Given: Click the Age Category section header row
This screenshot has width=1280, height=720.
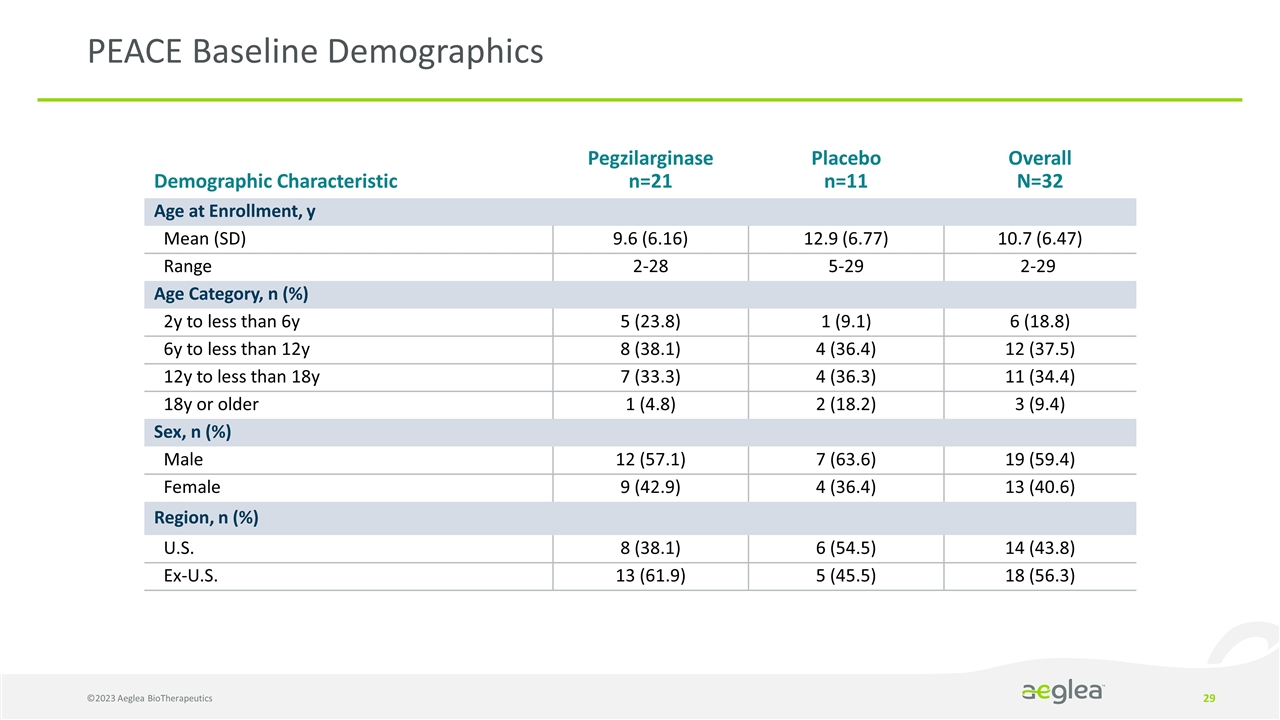Looking at the screenshot, I should pos(230,294).
